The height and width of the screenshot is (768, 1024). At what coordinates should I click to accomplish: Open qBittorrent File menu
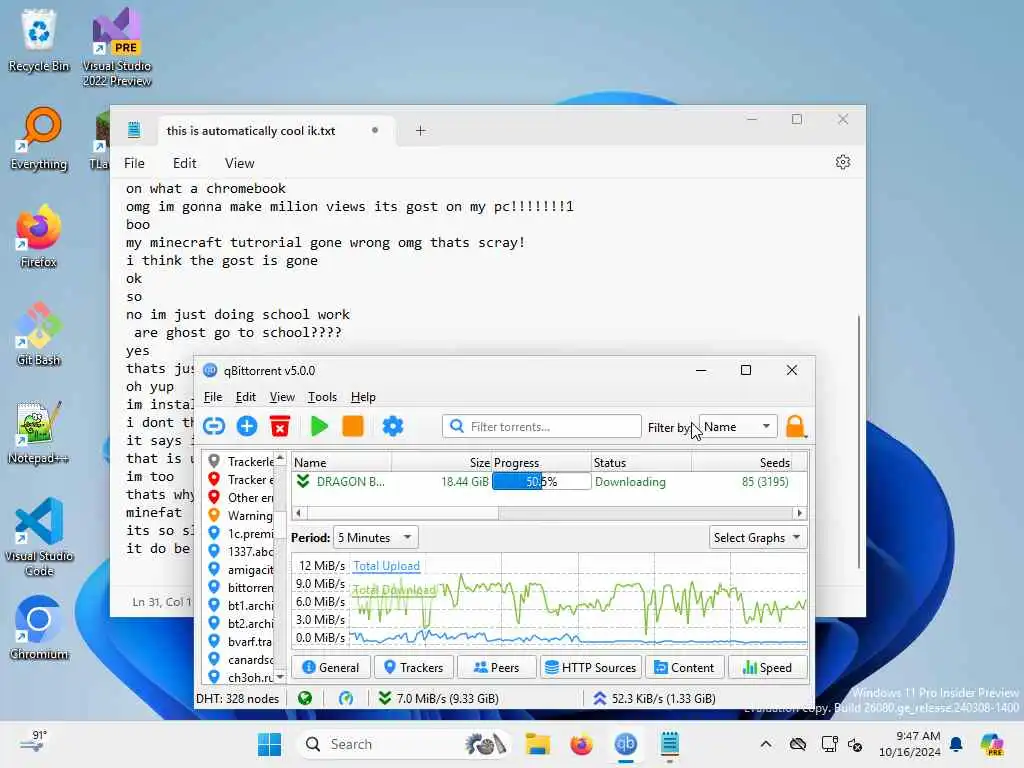[213, 397]
